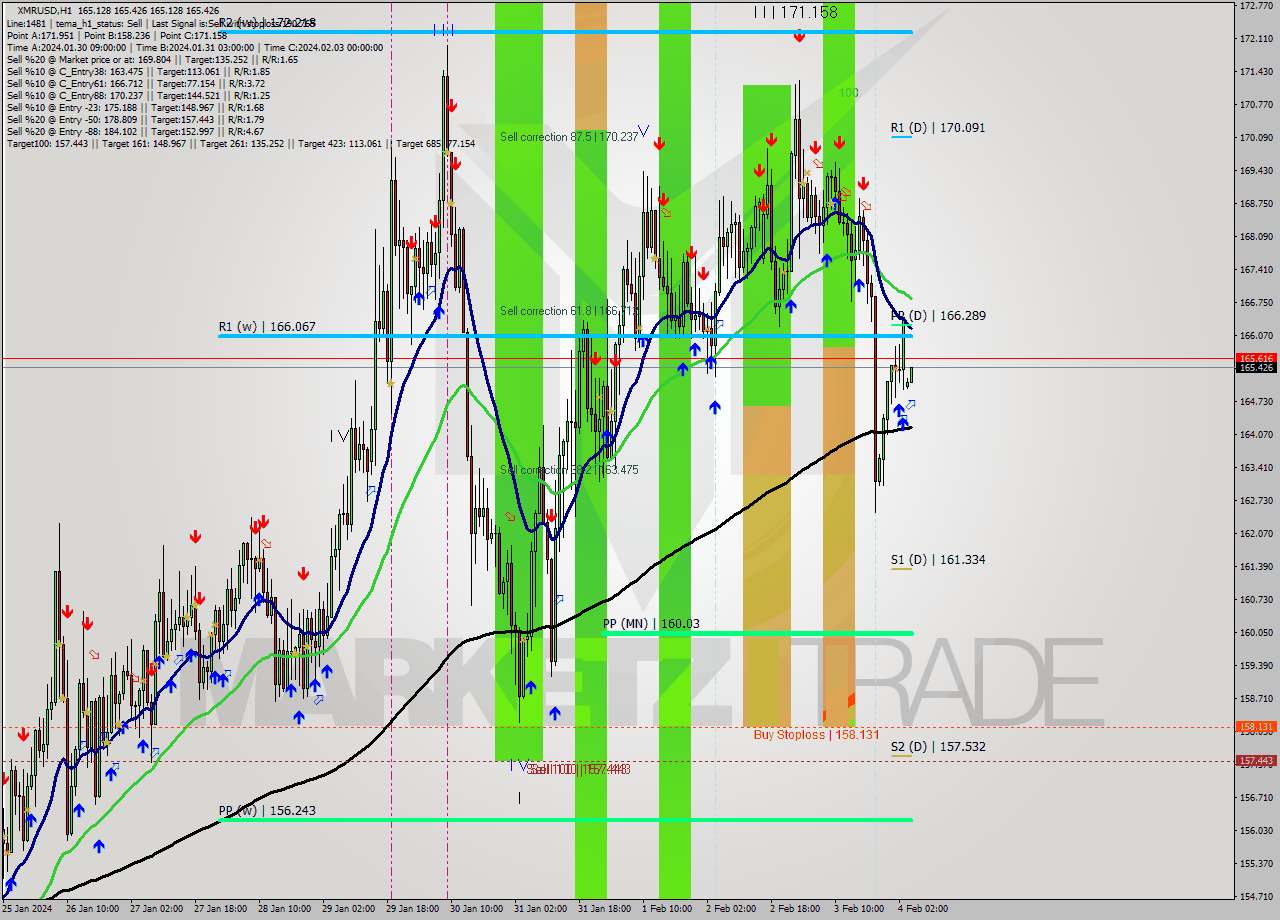
Task: Click the 170.090 price axis value
Action: (1256, 138)
